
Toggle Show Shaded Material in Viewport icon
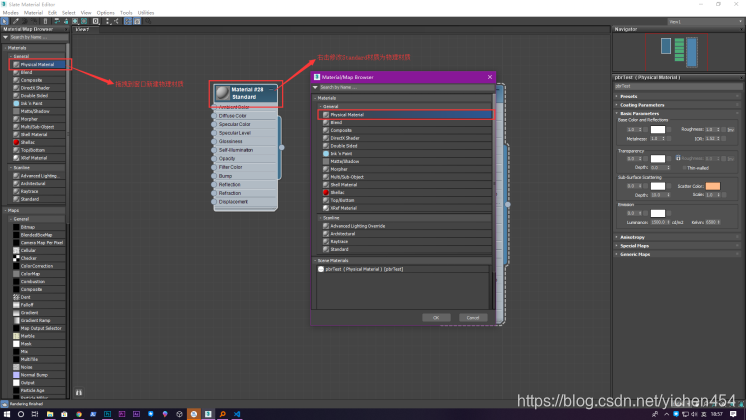(x=75, y=21)
